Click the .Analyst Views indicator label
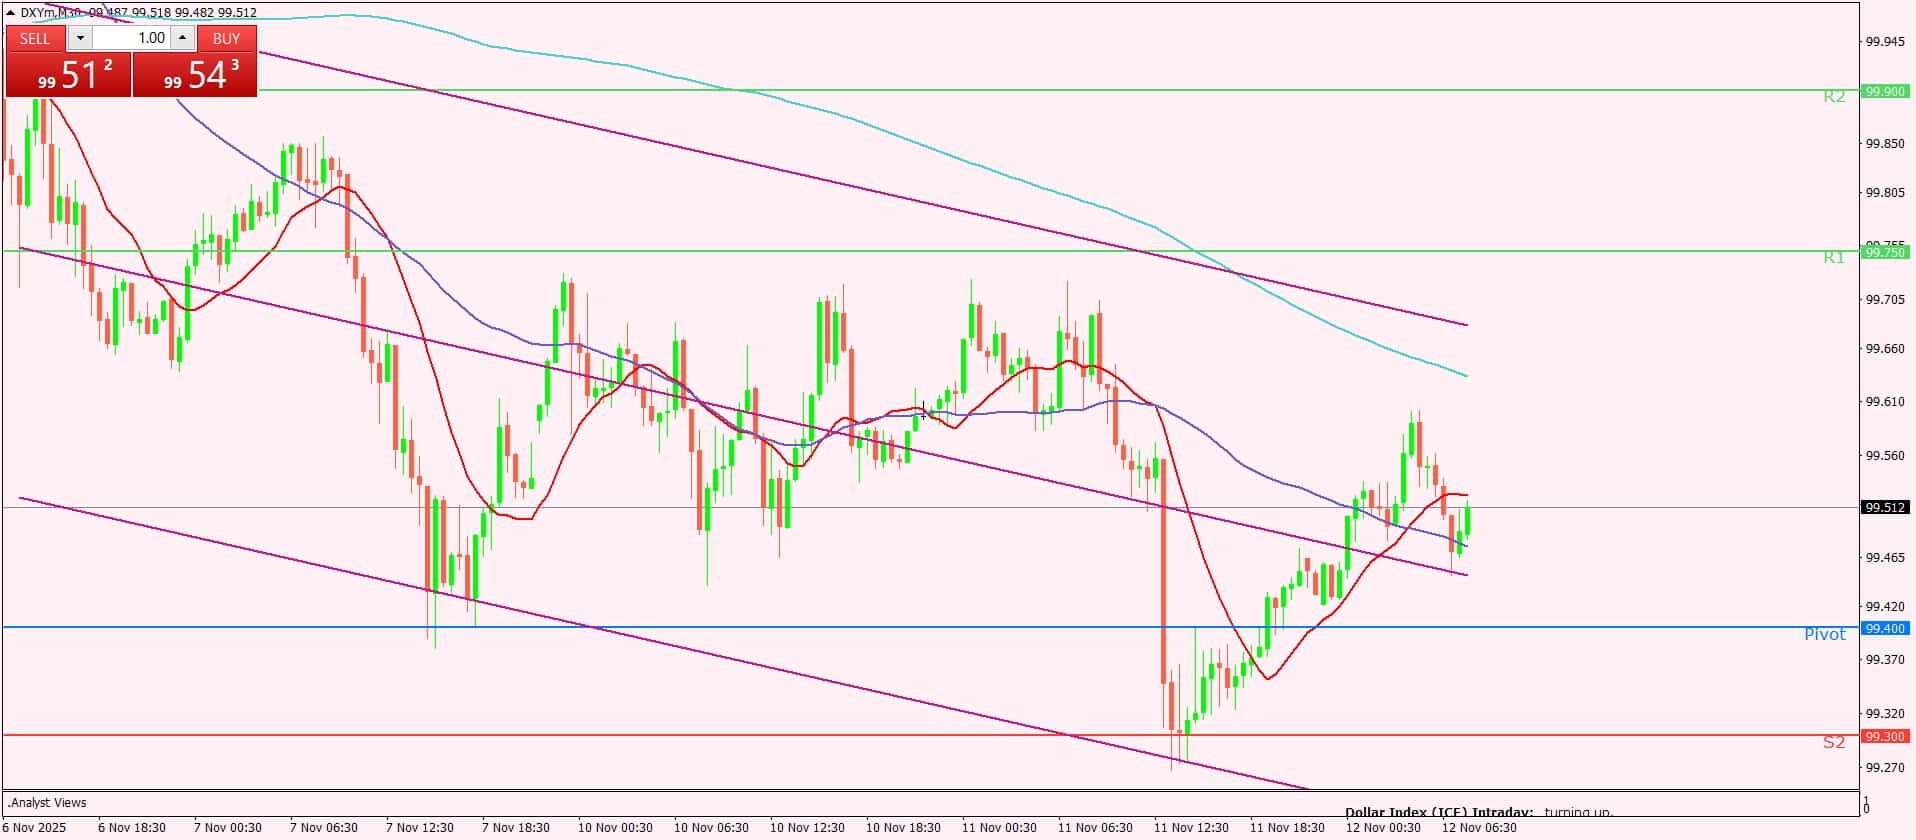The image size is (1916, 840). click(x=47, y=802)
